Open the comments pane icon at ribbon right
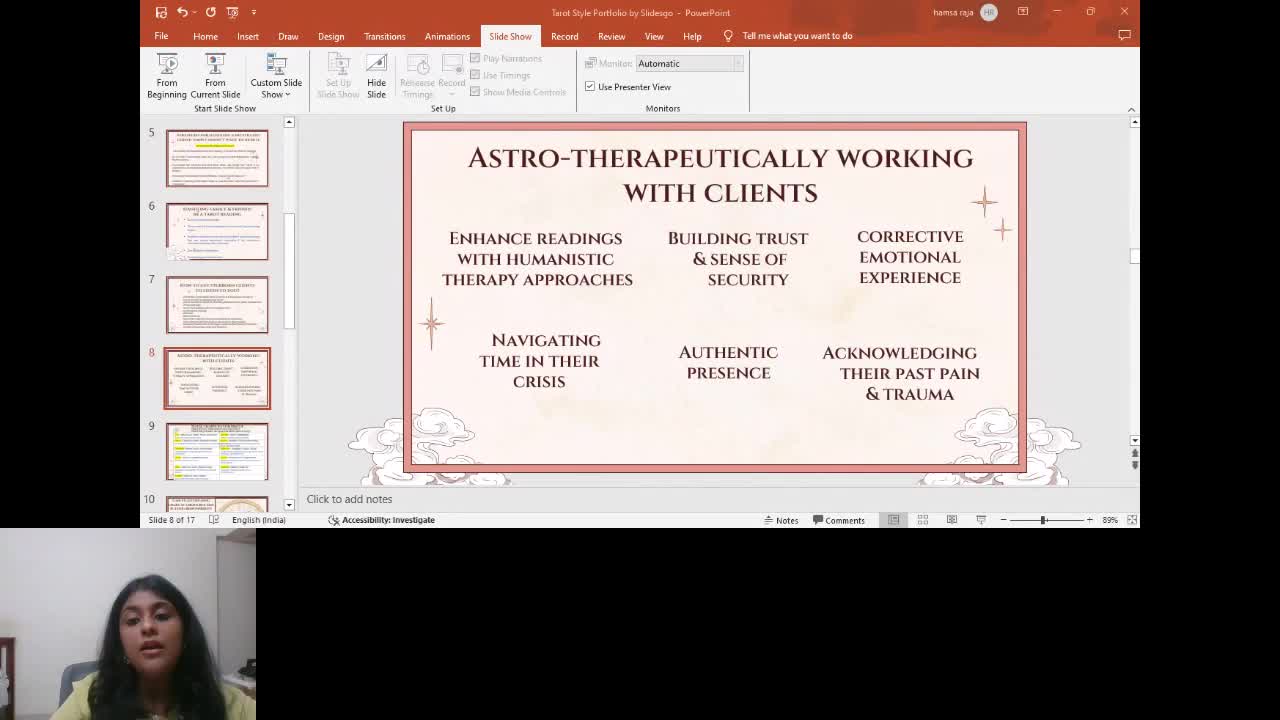Image resolution: width=1280 pixels, height=720 pixels. (1124, 36)
